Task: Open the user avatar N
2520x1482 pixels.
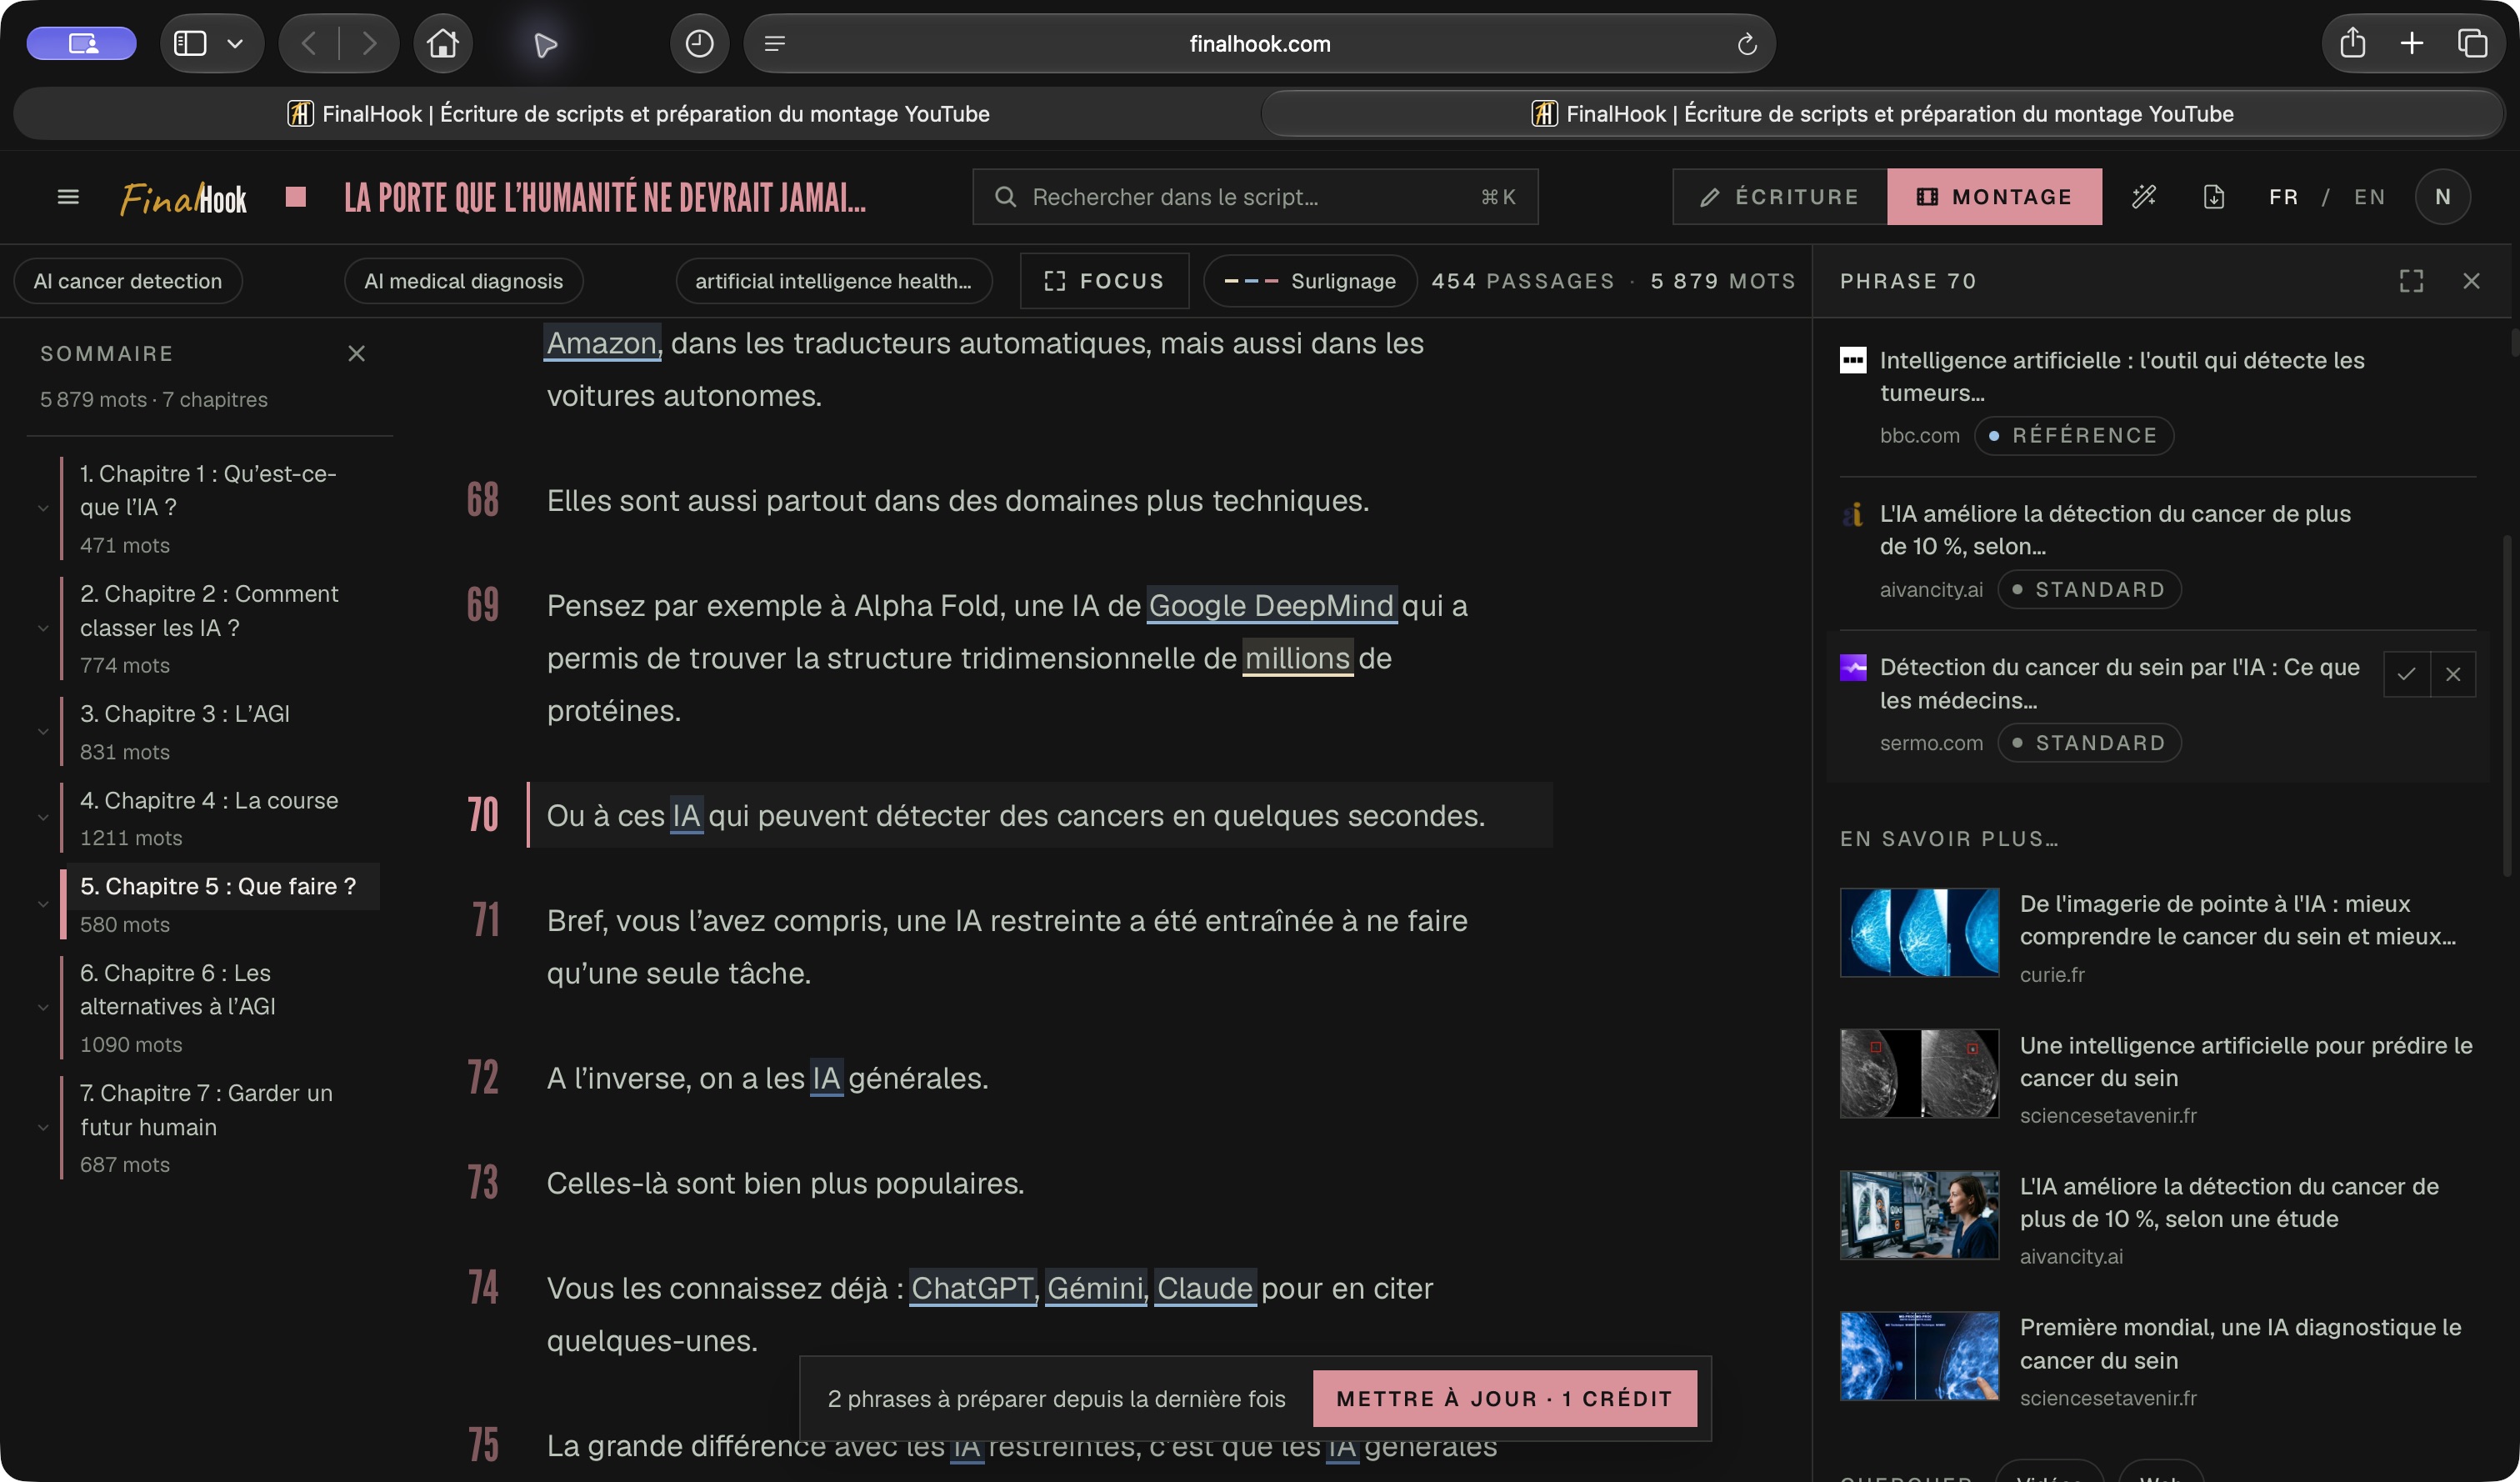Action: point(2442,197)
